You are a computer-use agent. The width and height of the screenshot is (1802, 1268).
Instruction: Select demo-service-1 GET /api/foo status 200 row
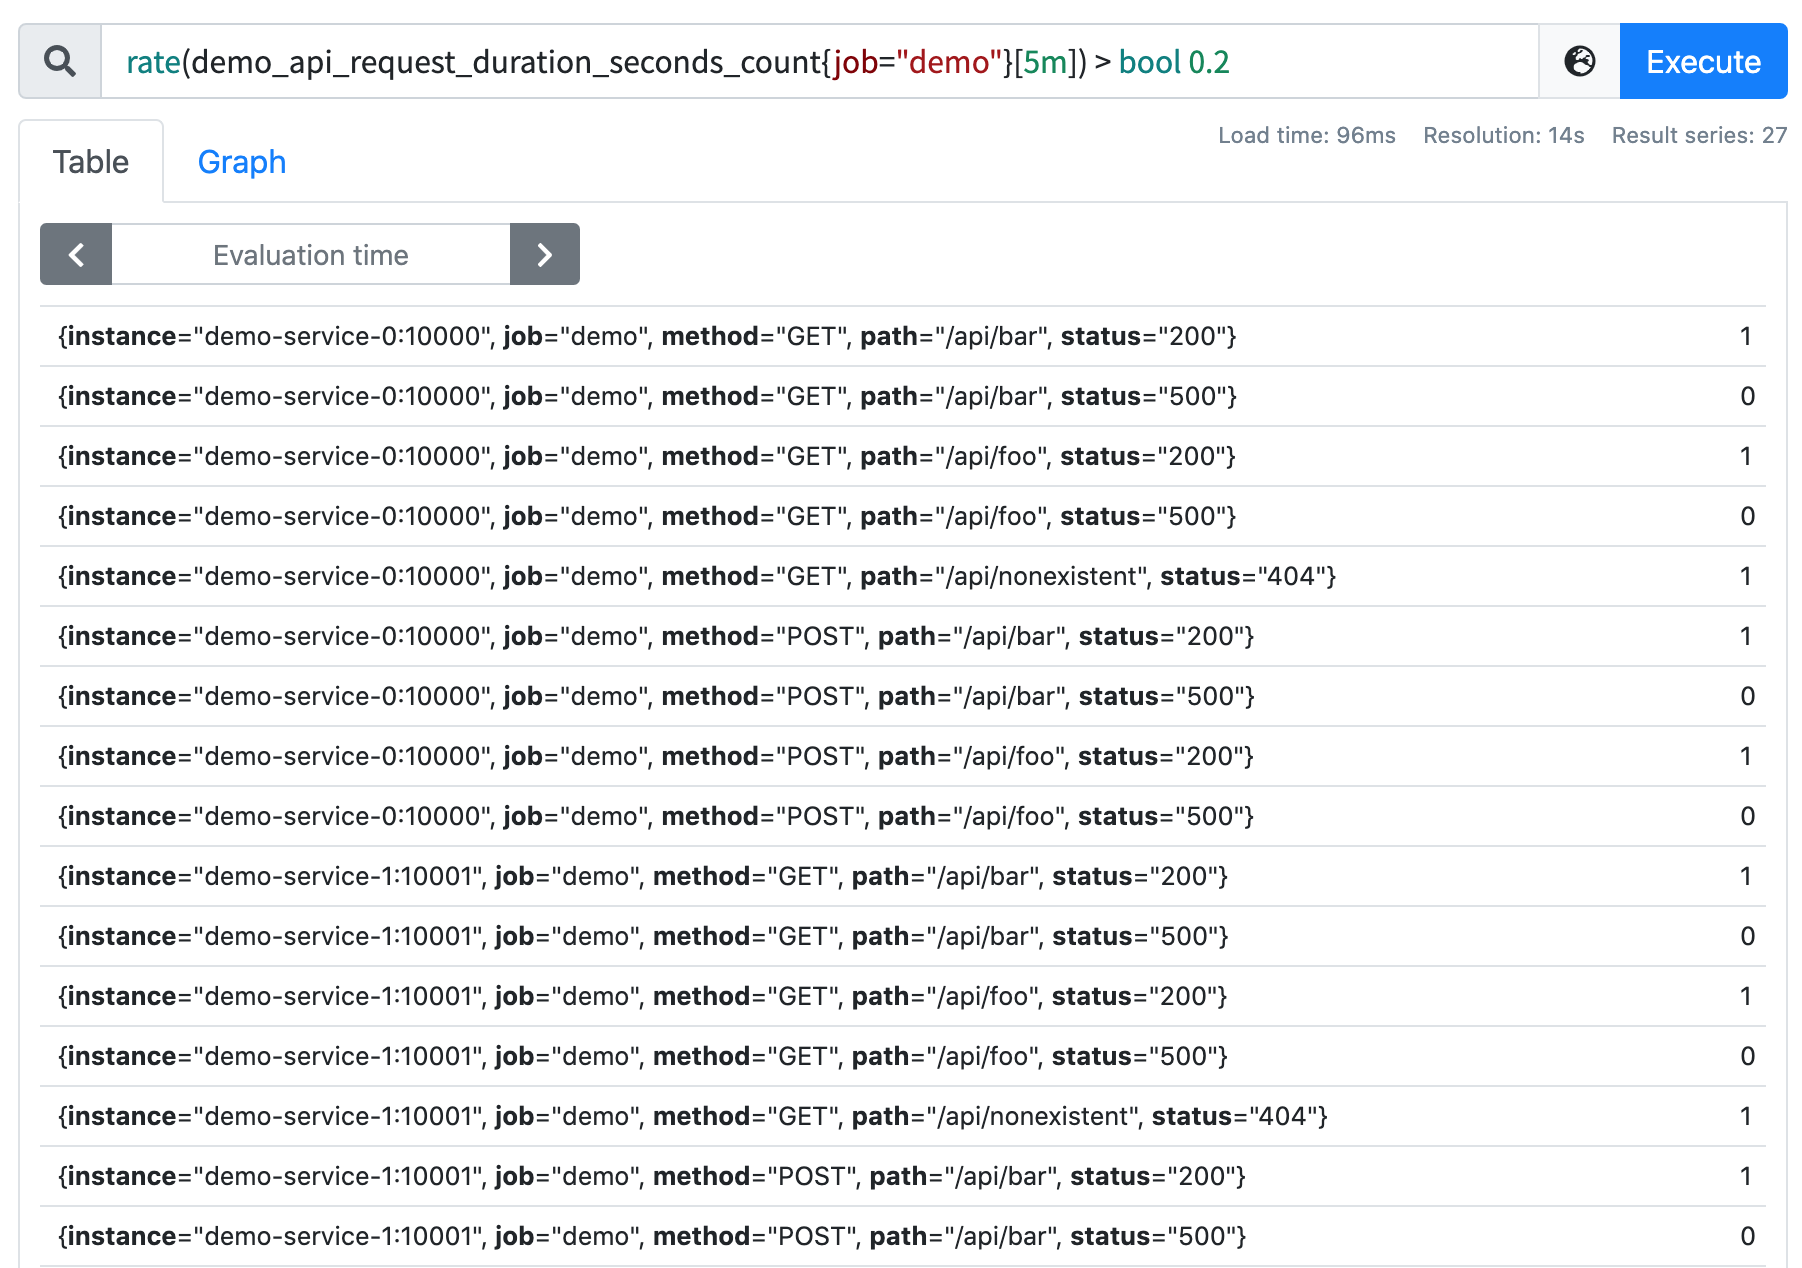click(x=903, y=997)
